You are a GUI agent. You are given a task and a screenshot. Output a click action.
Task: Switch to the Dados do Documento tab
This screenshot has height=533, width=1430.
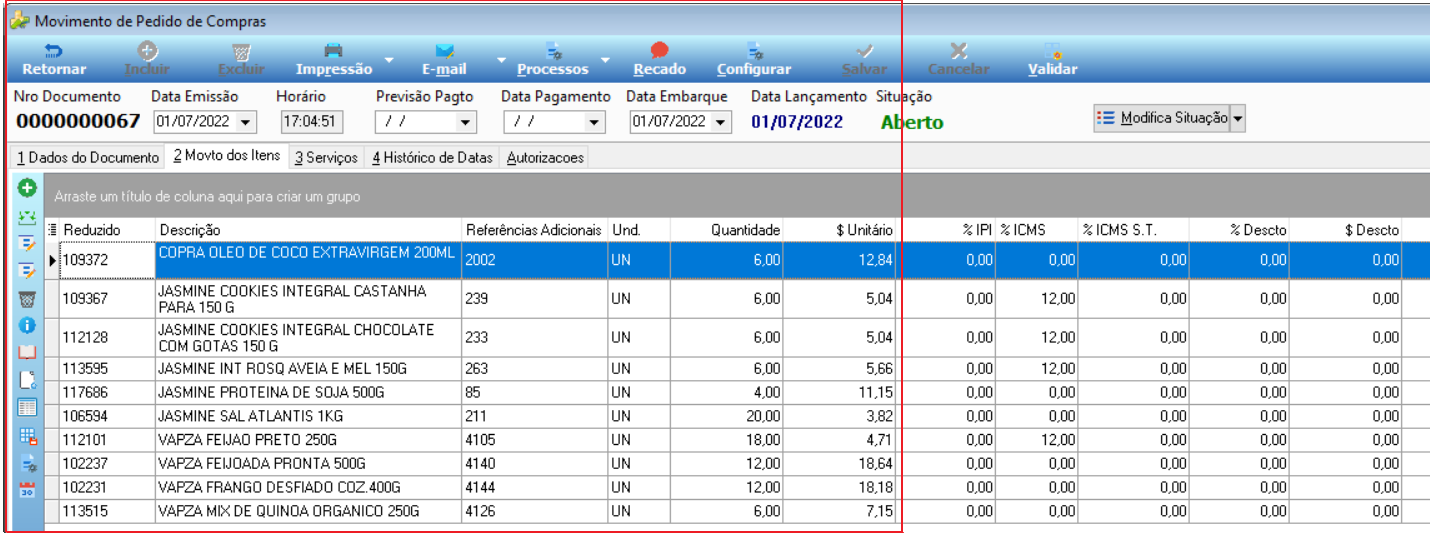point(88,158)
